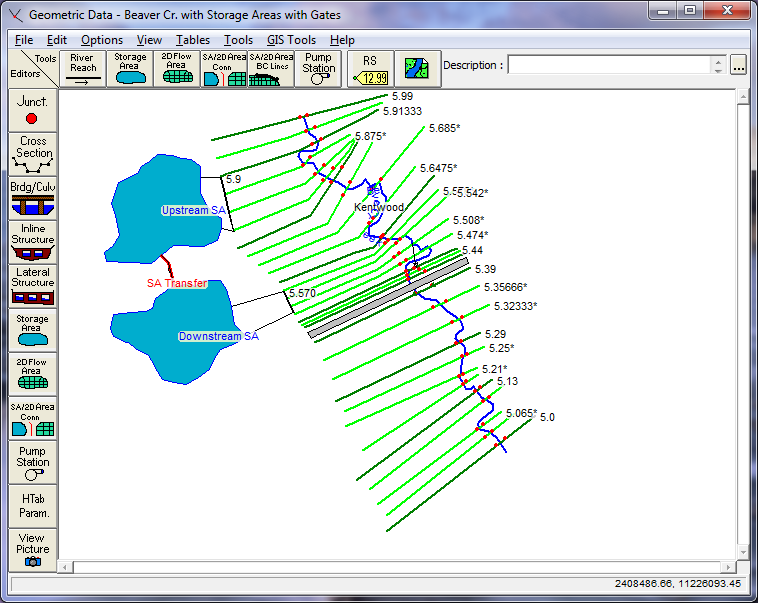This screenshot has width=758, height=603.
Task: Select the Storage Area drawing tool
Action: pyautogui.click(x=130, y=69)
